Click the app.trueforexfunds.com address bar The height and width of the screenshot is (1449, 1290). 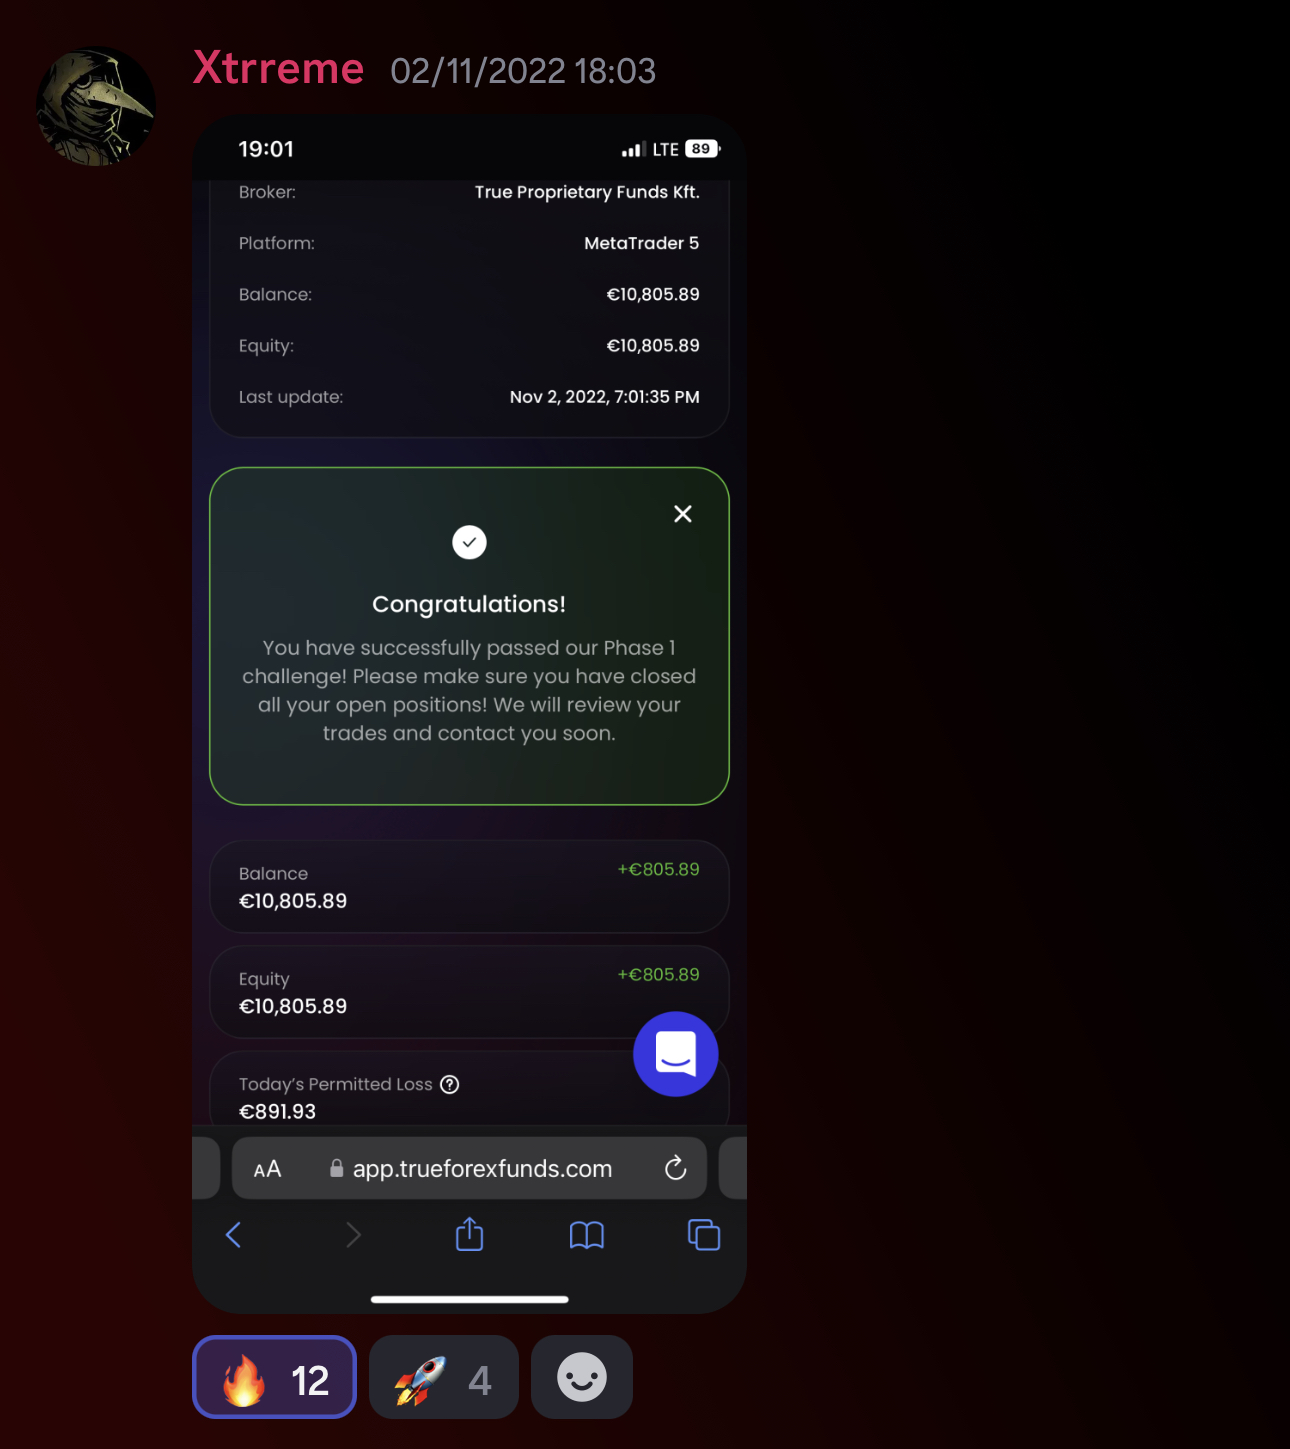tap(470, 1168)
